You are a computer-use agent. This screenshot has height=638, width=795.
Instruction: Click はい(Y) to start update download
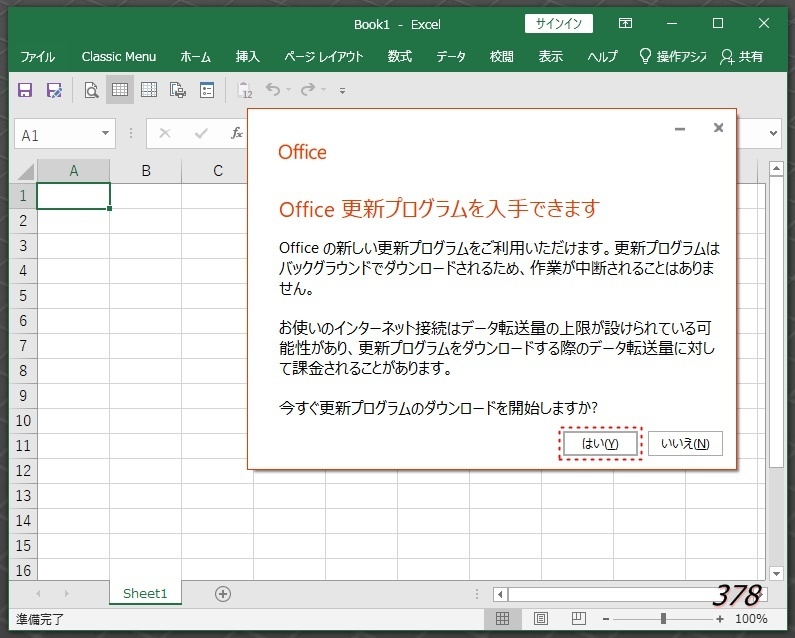pos(600,444)
